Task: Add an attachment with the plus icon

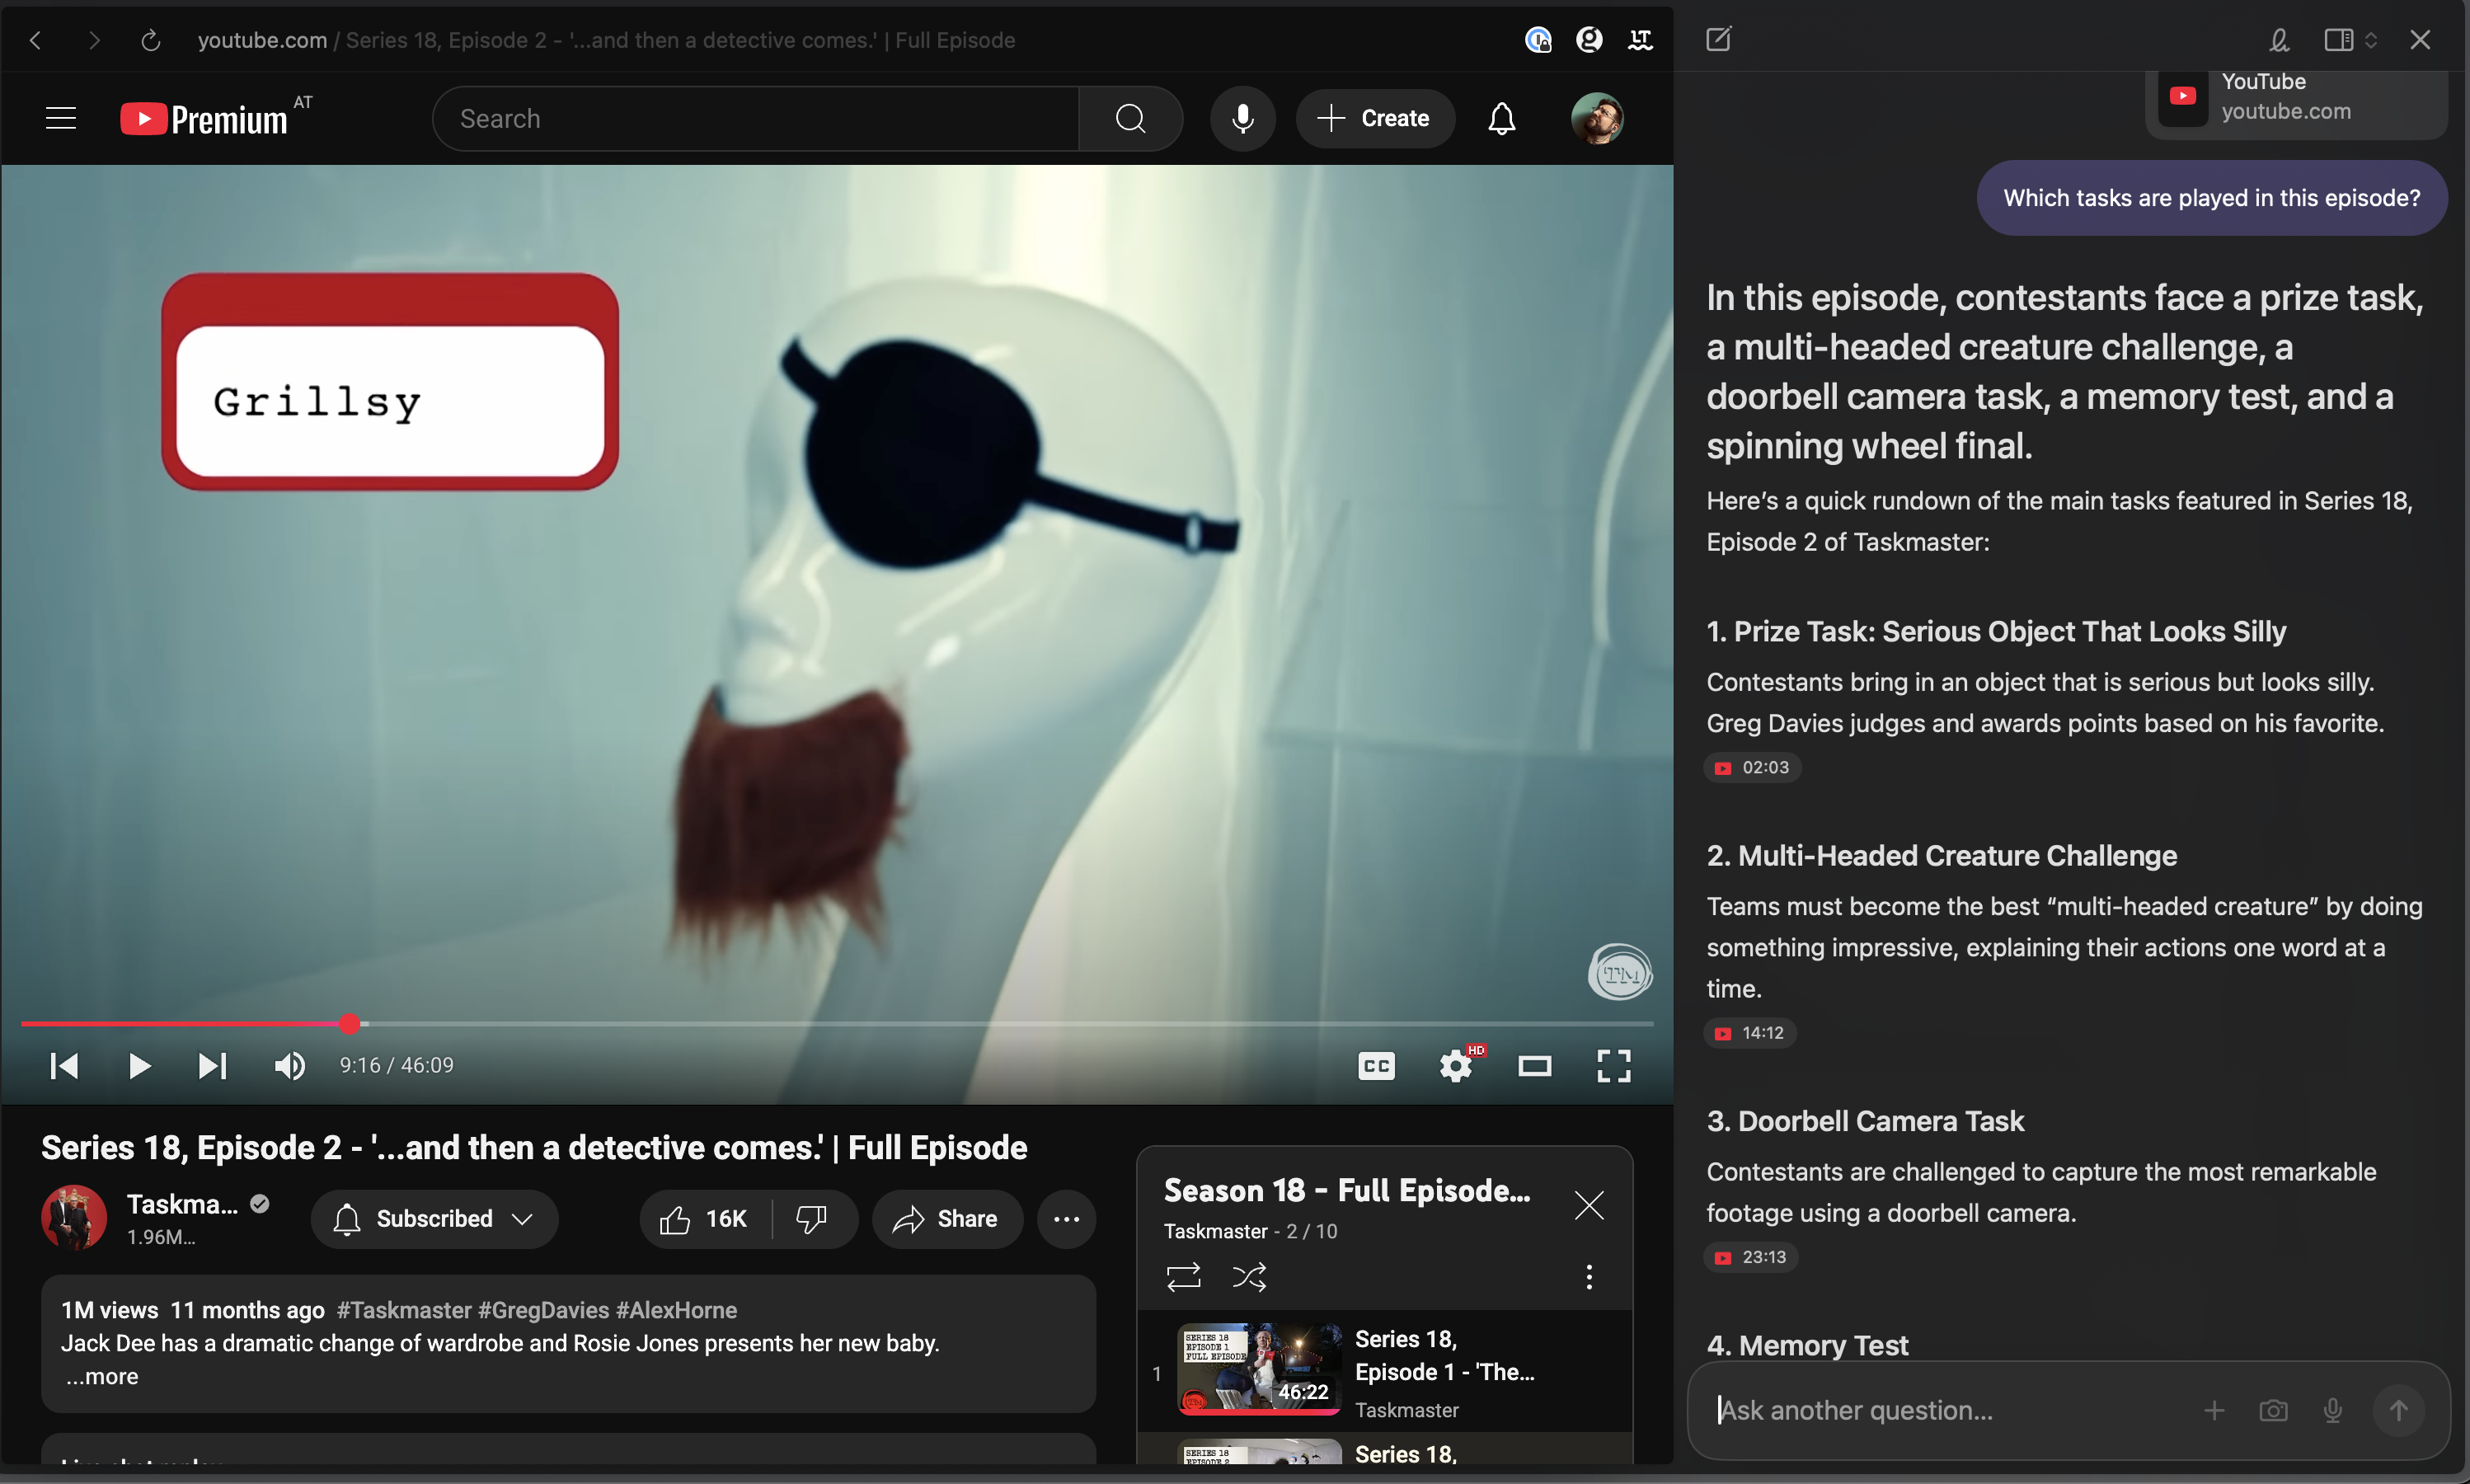Action: (2214, 1410)
